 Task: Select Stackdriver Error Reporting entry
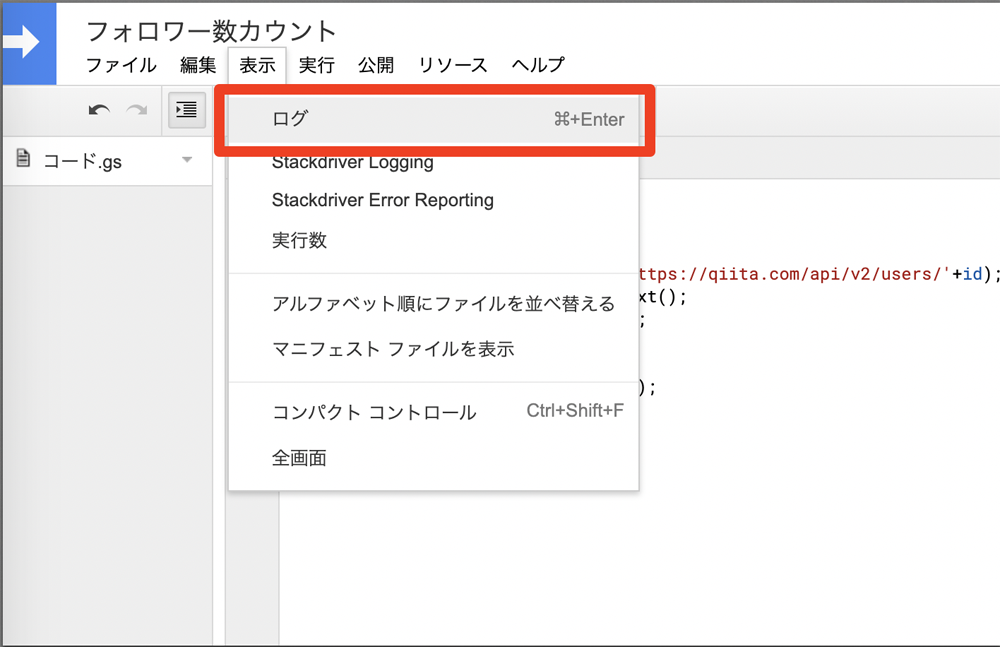click(434, 200)
